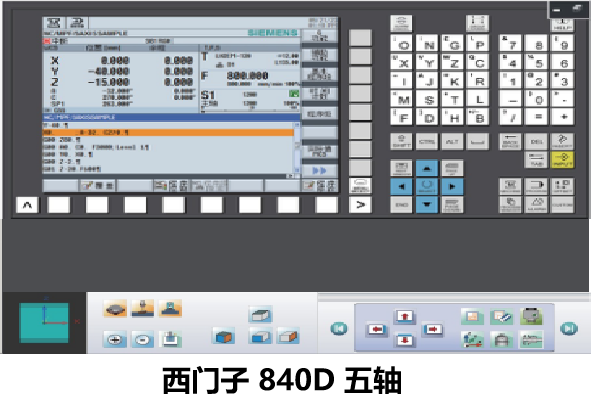591x405 pixels.
Task: Click the blue left cursor key
Action: click(x=401, y=186)
